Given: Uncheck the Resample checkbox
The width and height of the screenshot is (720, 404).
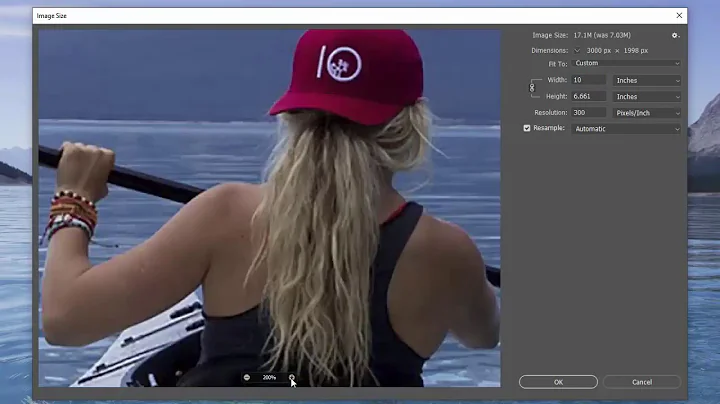Looking at the screenshot, I should 527,128.
